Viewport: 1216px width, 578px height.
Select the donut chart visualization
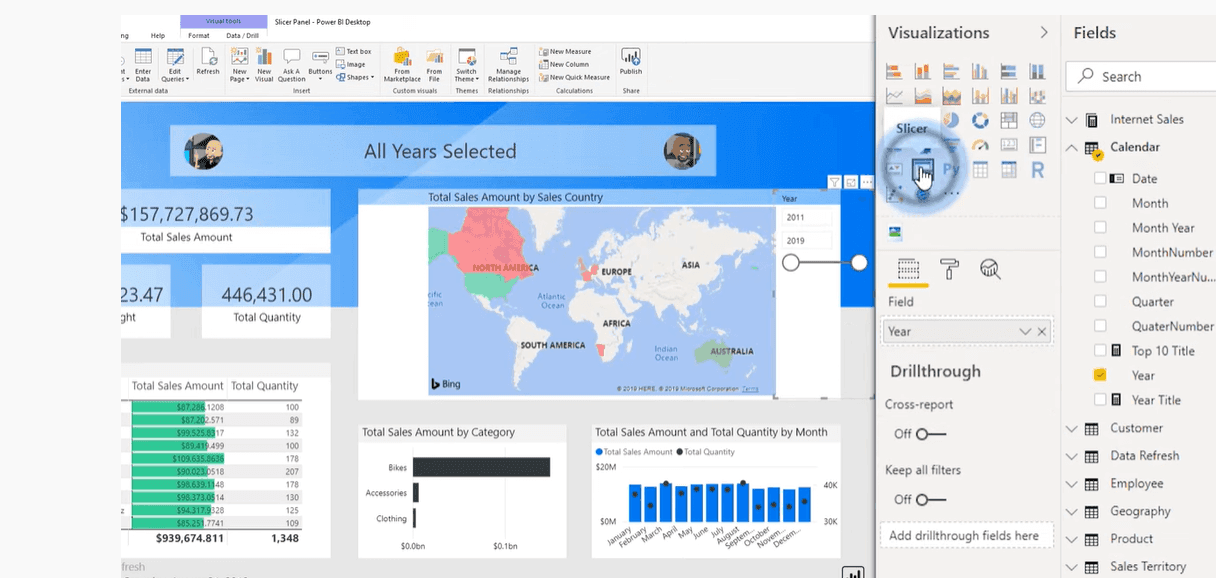coord(980,120)
